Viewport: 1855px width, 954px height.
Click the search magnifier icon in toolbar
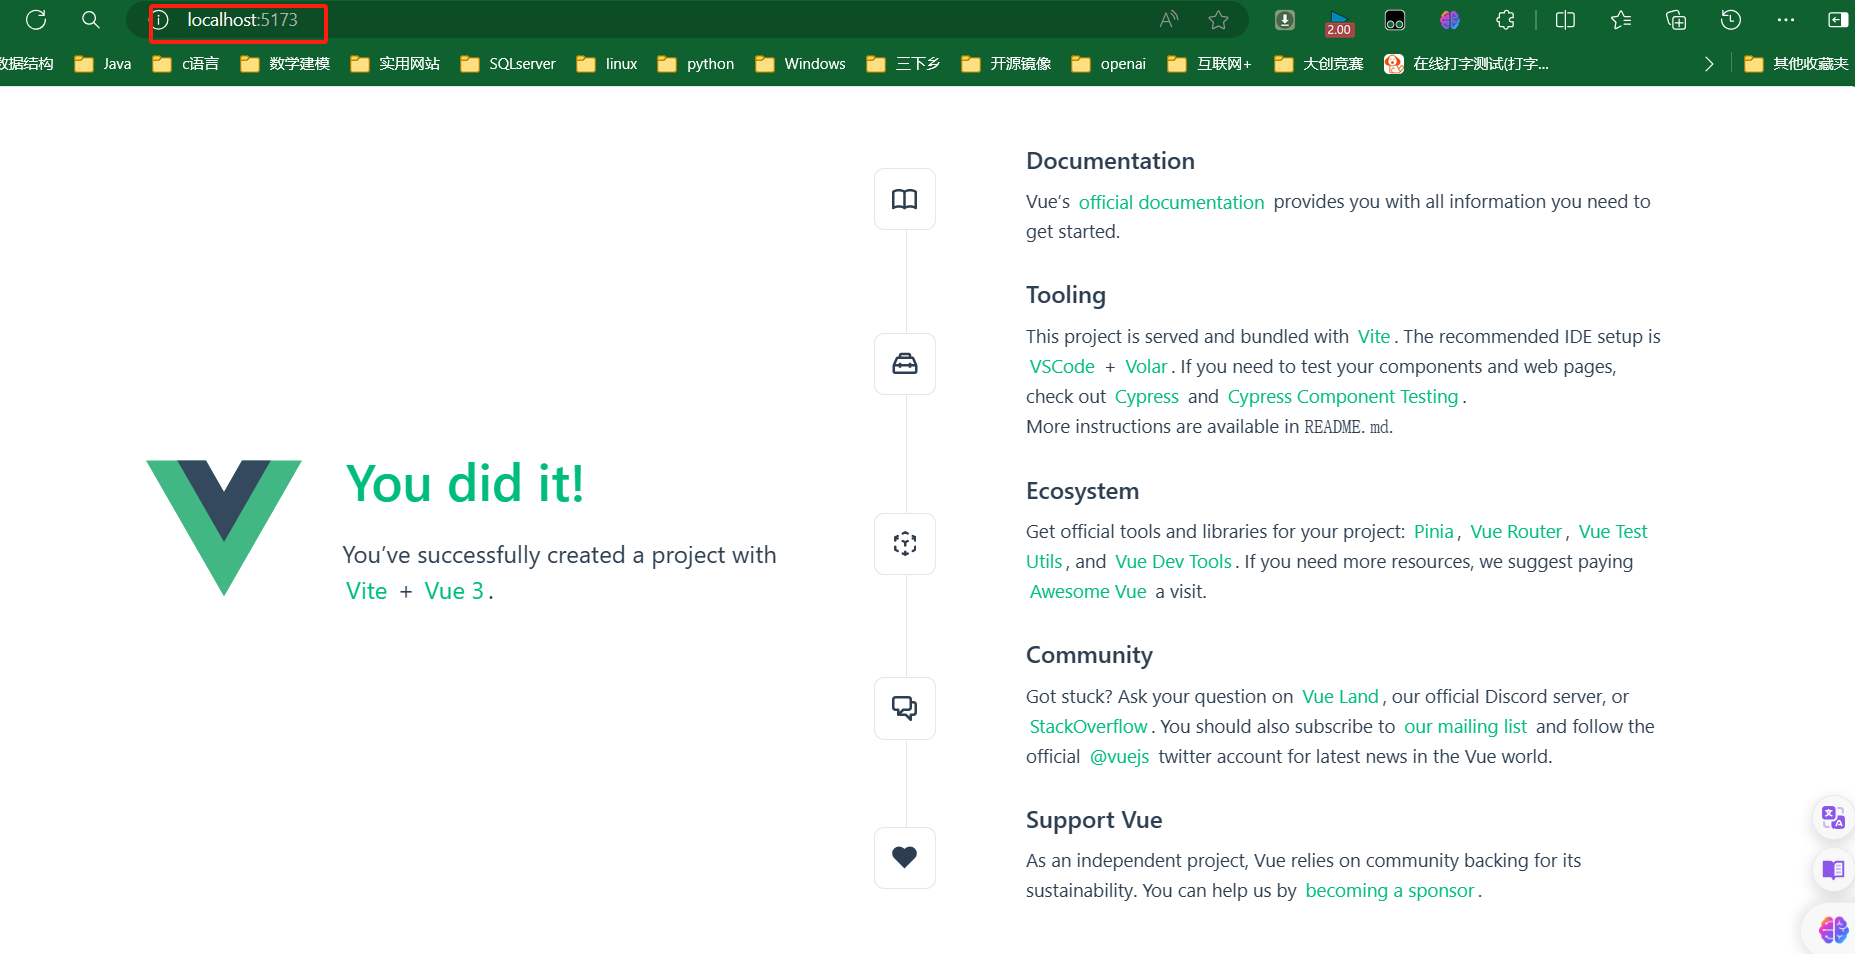click(91, 20)
